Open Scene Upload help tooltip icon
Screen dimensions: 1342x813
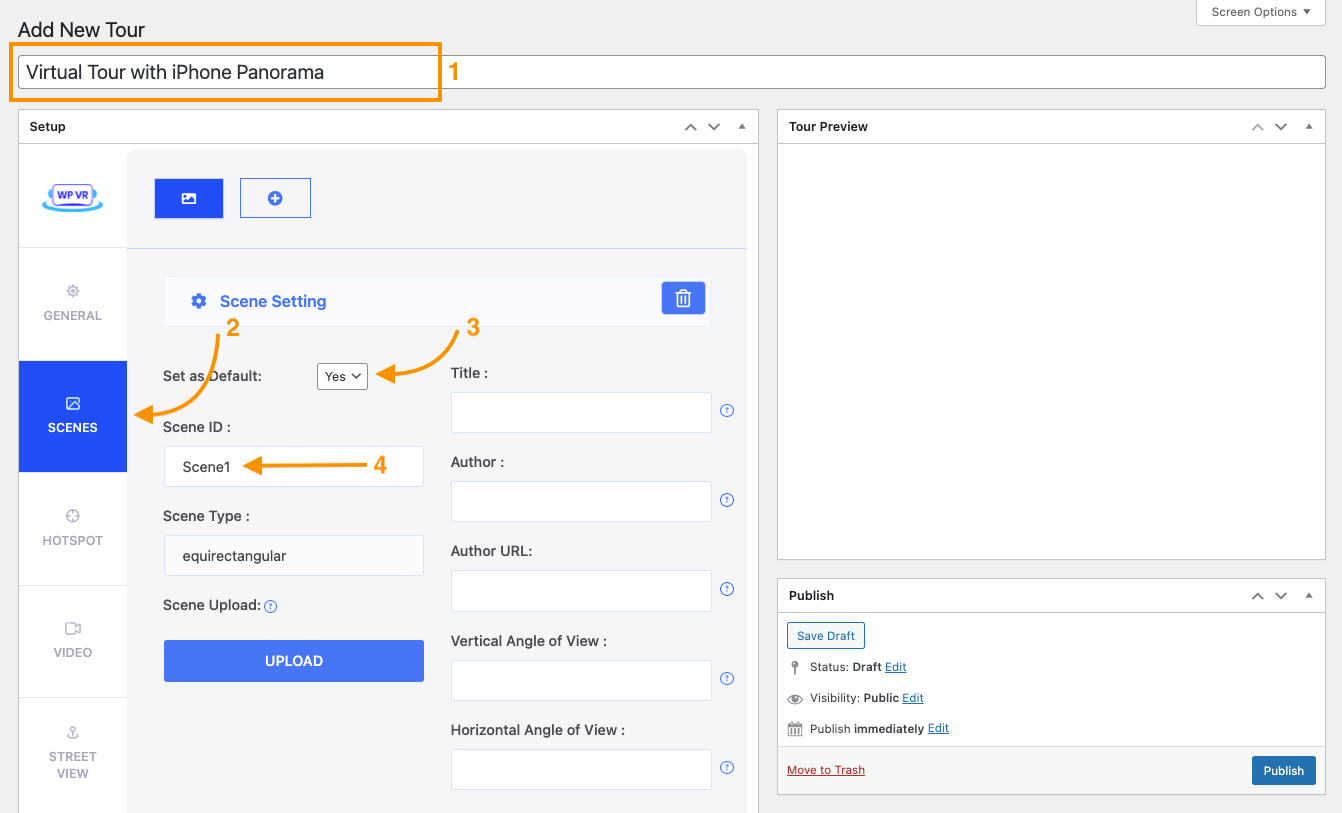pyautogui.click(x=271, y=606)
